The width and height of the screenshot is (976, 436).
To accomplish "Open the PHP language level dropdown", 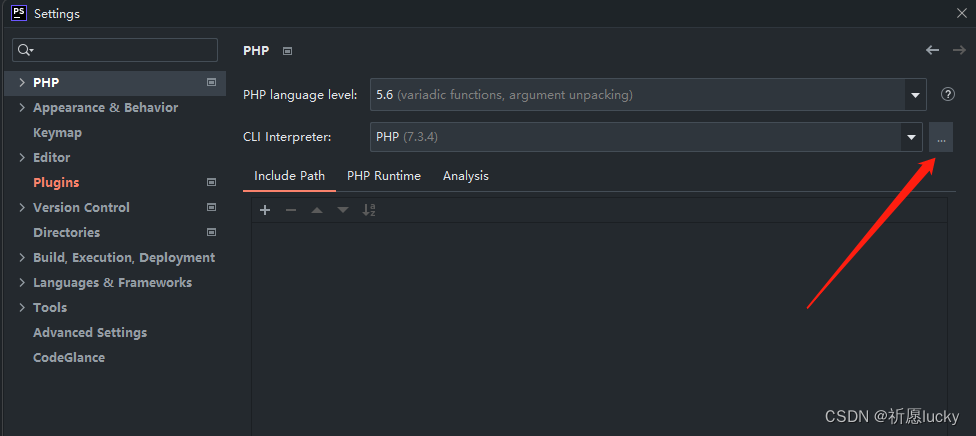I will coord(916,95).
